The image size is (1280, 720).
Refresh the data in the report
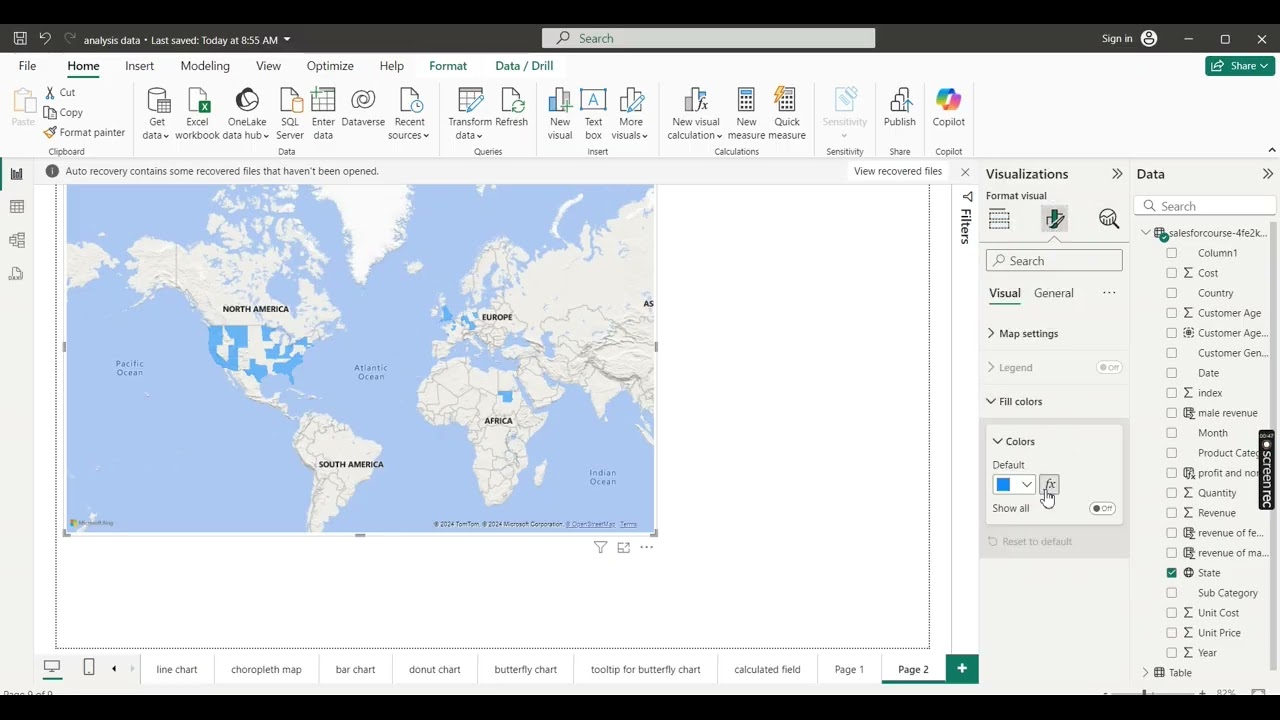[x=511, y=108]
